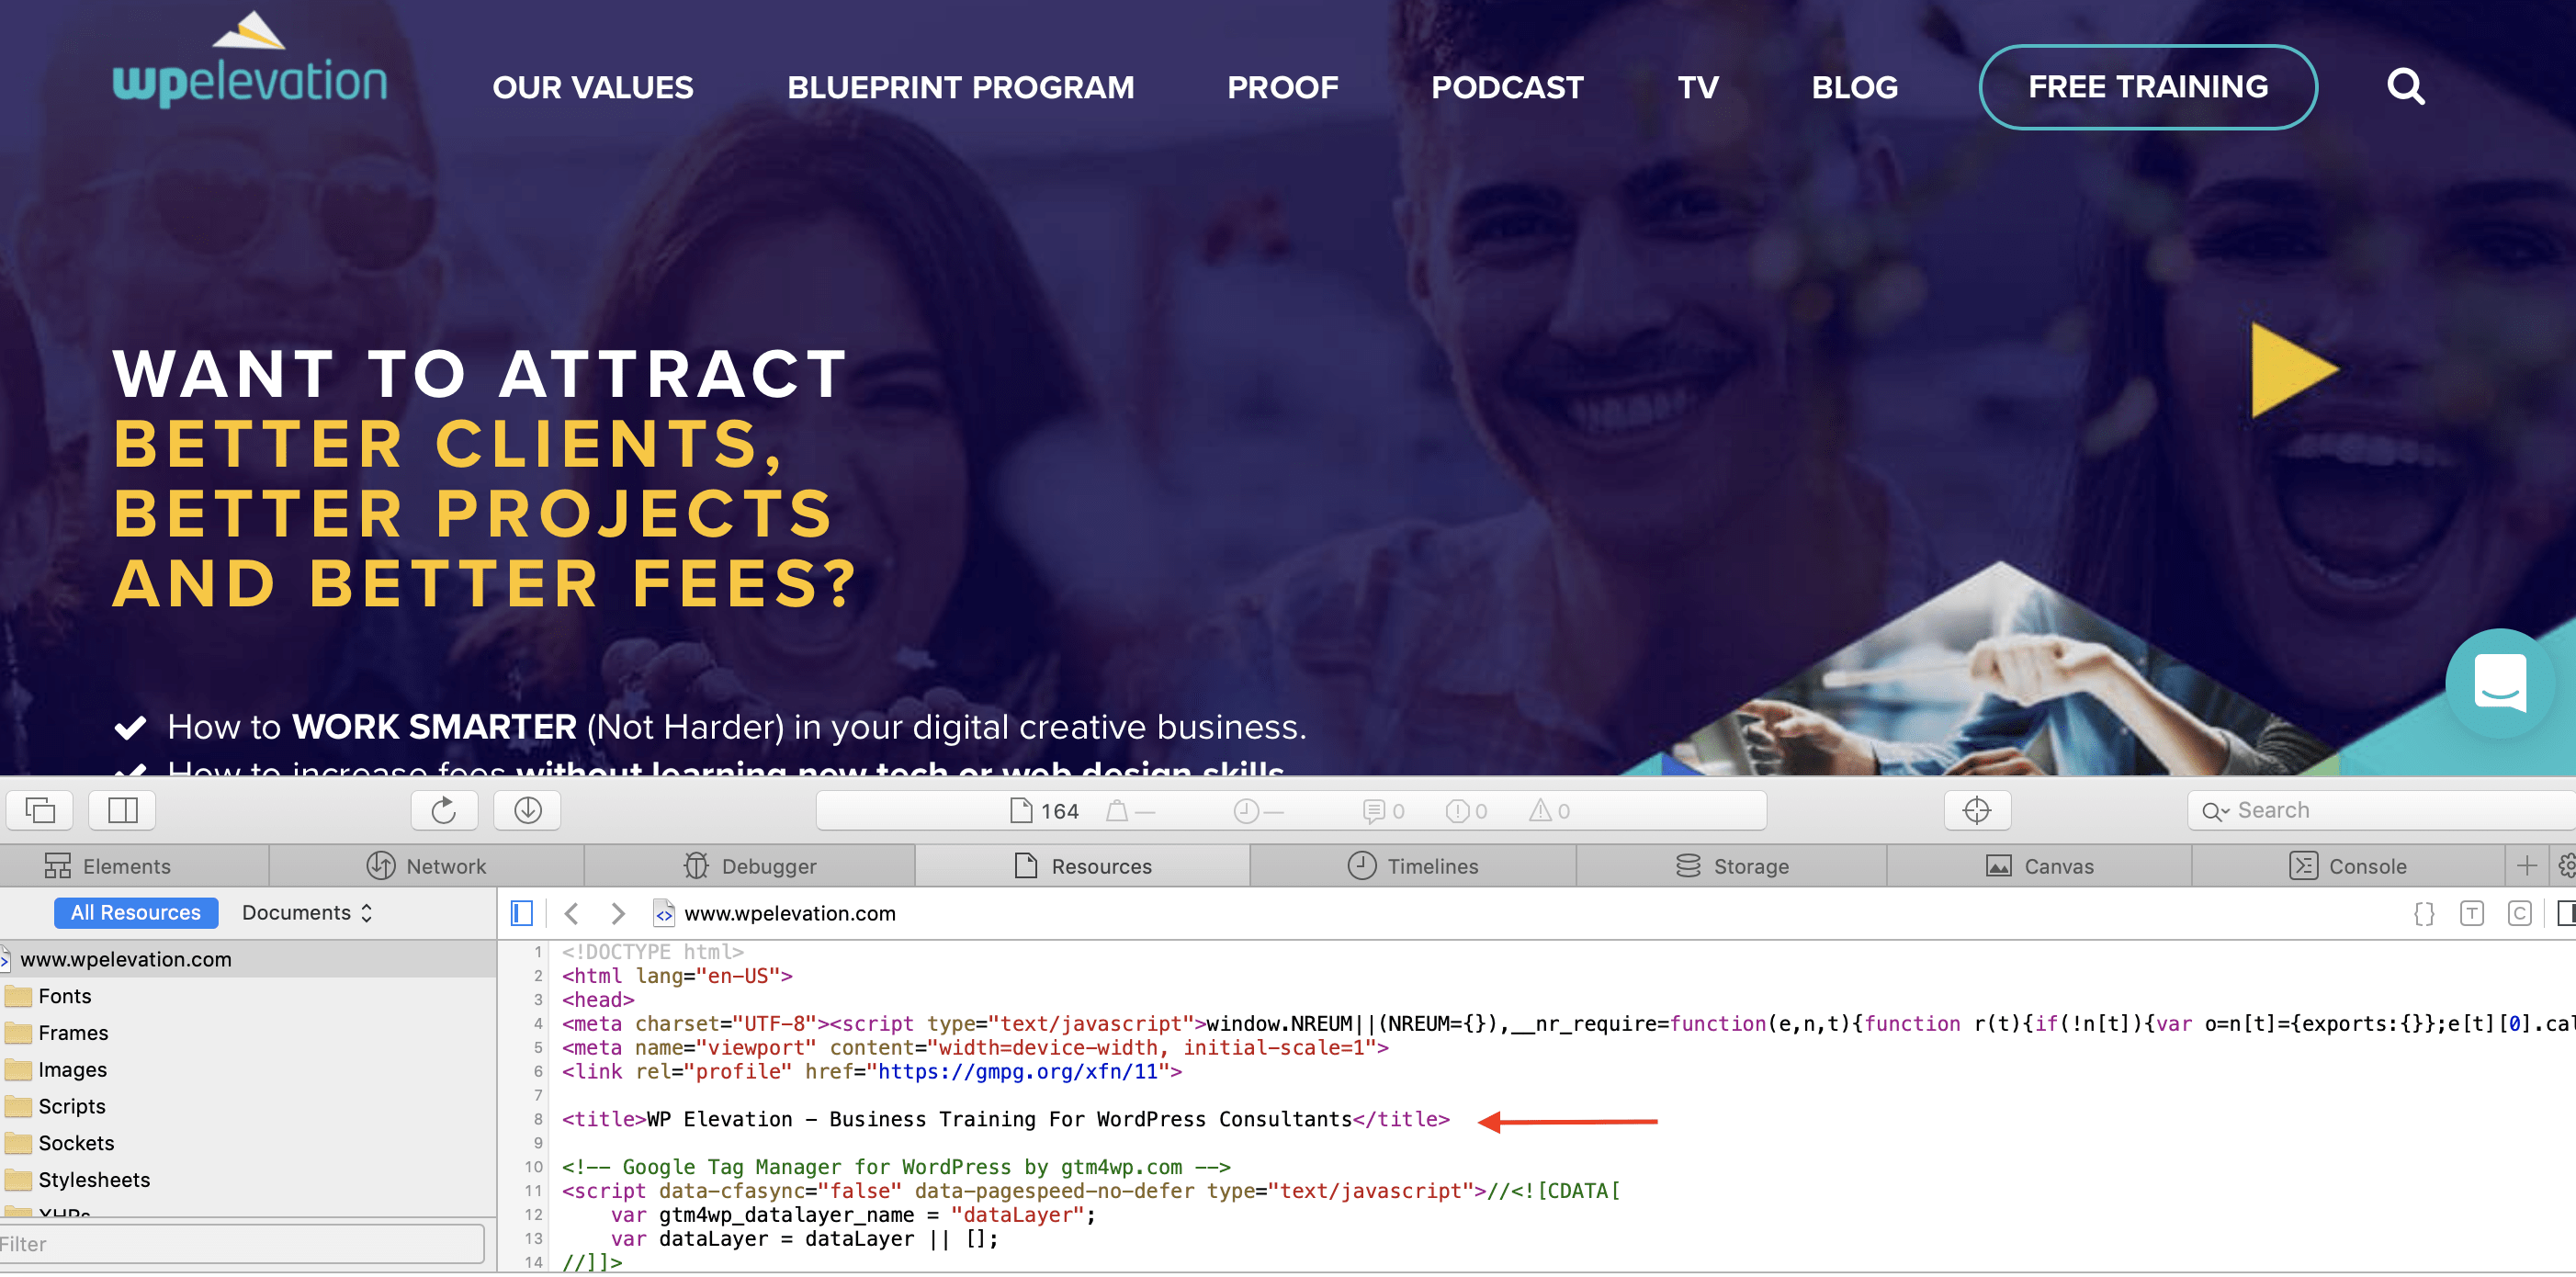This screenshot has height=1277, width=2576.
Task: Switch to the Console tab
Action: tap(2348, 866)
